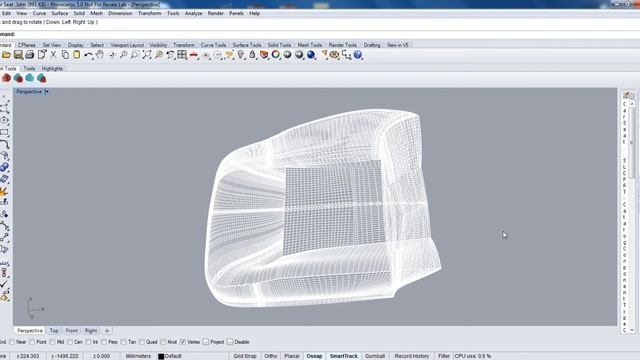This screenshot has height=360, width=640.
Task: Switch to the Top viewport tab
Action: point(54,331)
